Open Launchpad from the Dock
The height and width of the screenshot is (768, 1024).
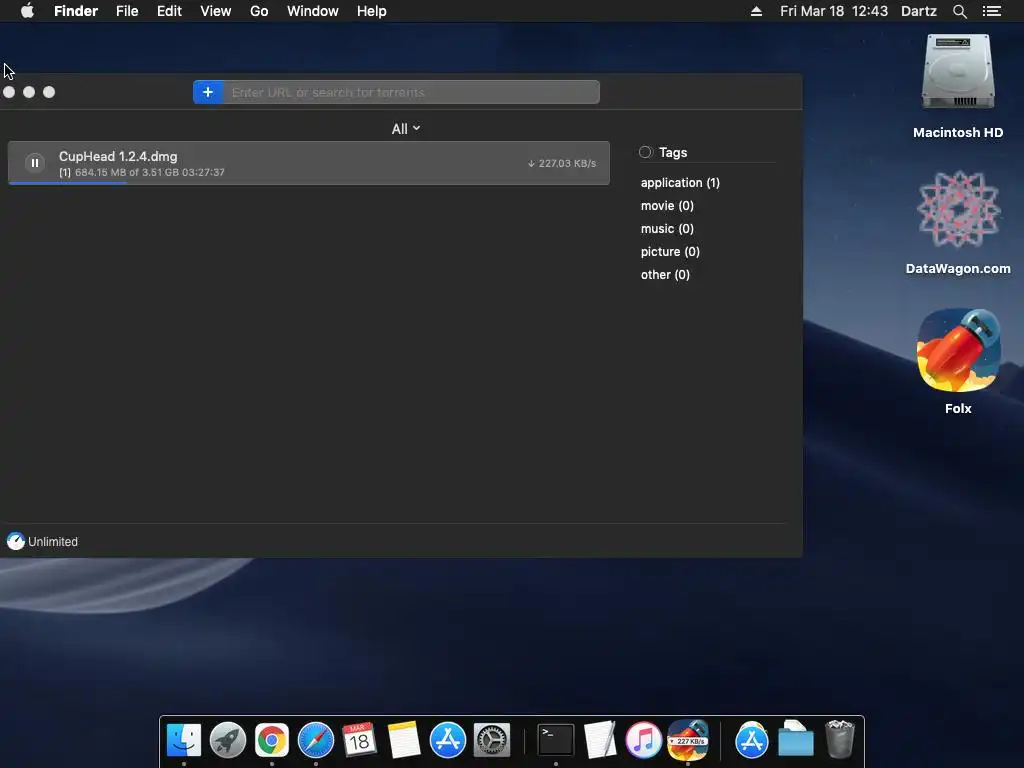pos(228,740)
